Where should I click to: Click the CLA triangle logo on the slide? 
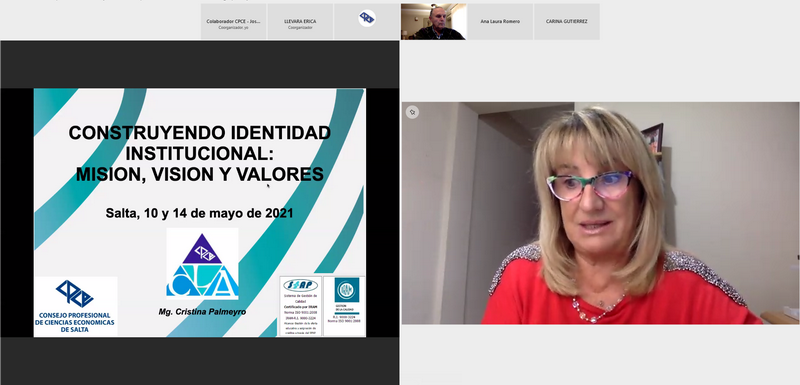point(202,264)
